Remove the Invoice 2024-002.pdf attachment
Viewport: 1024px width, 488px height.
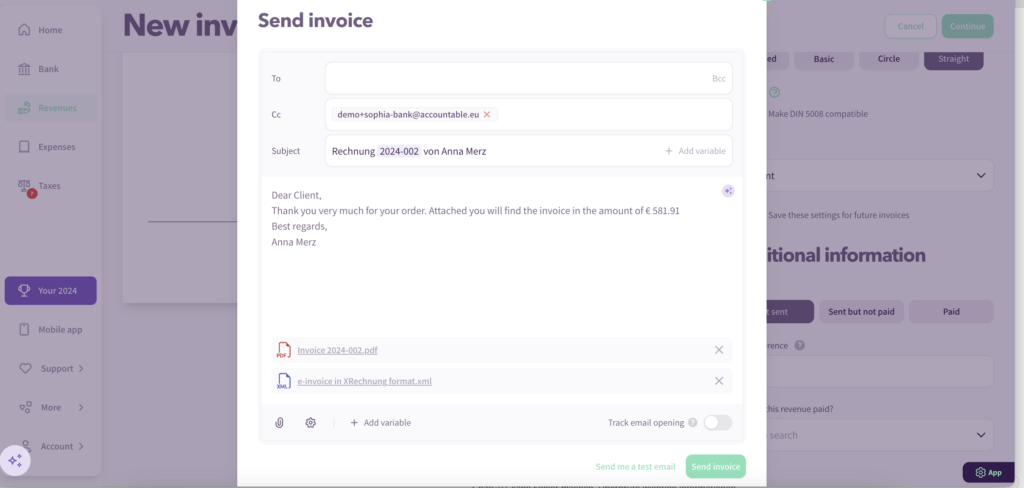pos(719,350)
